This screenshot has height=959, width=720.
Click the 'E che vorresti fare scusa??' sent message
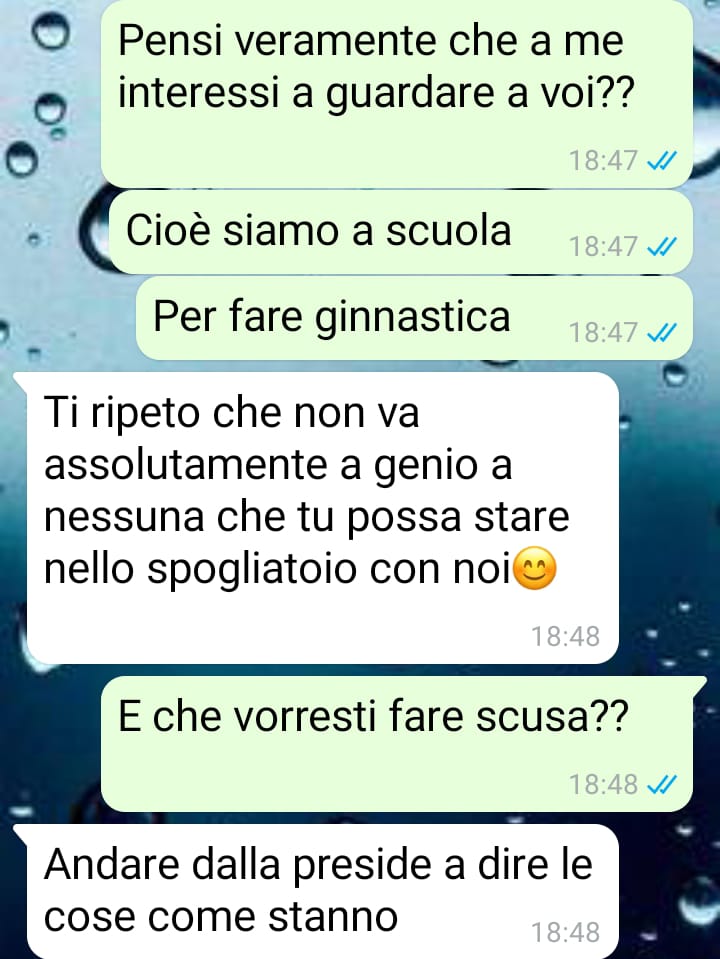pos(396,744)
